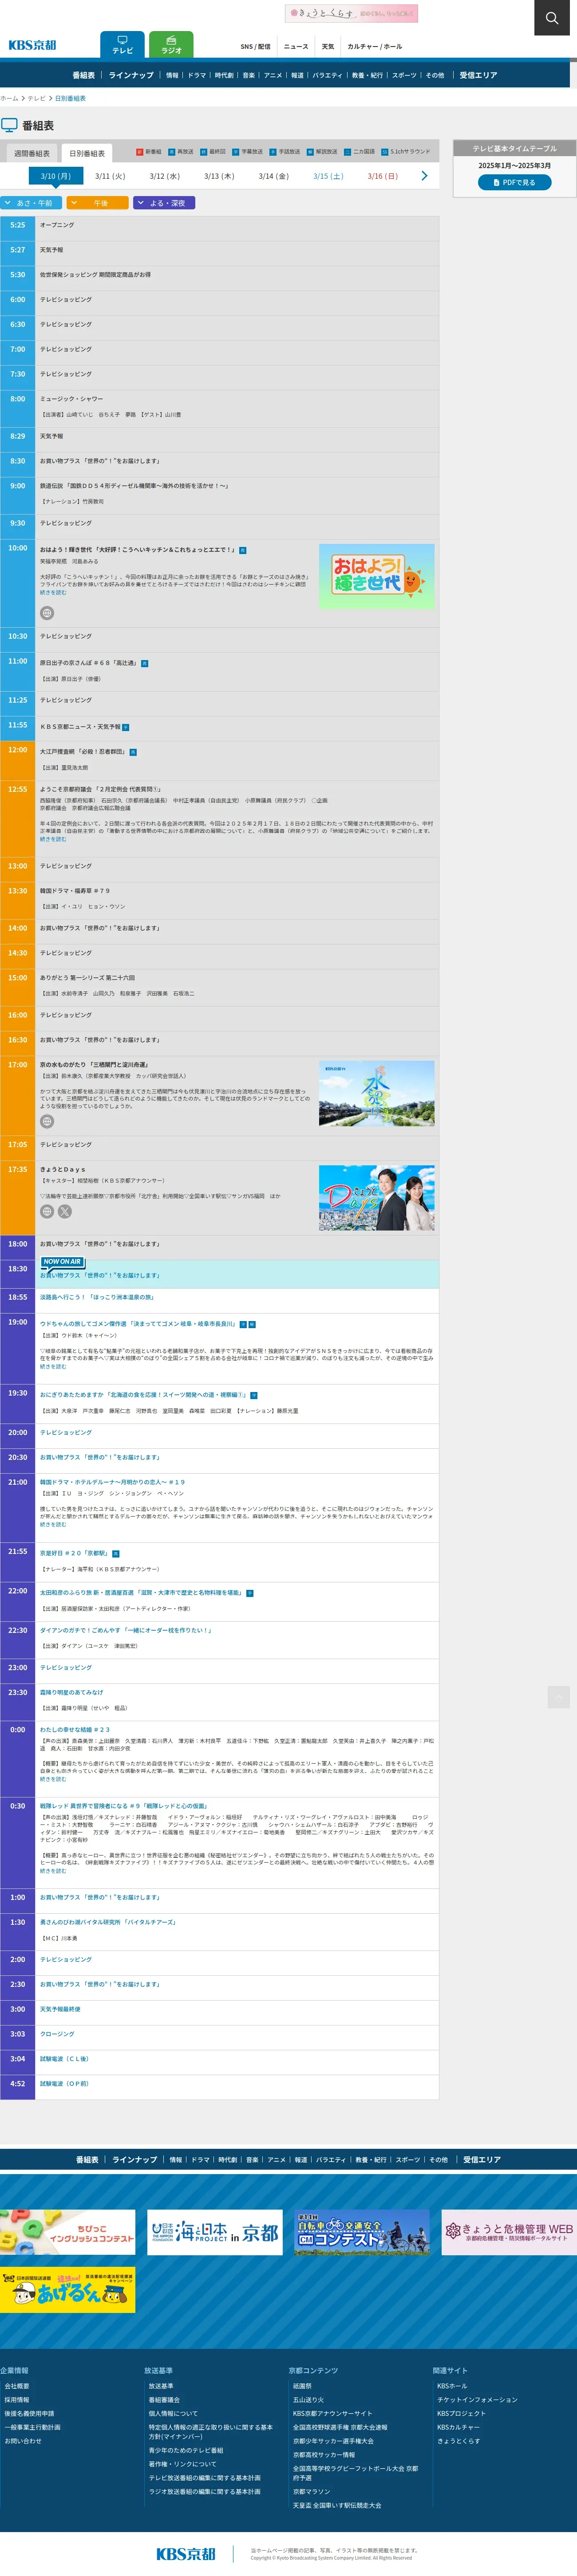The image size is (577, 2576).
Task: Jump to よる・深夜 section
Action: (164, 203)
